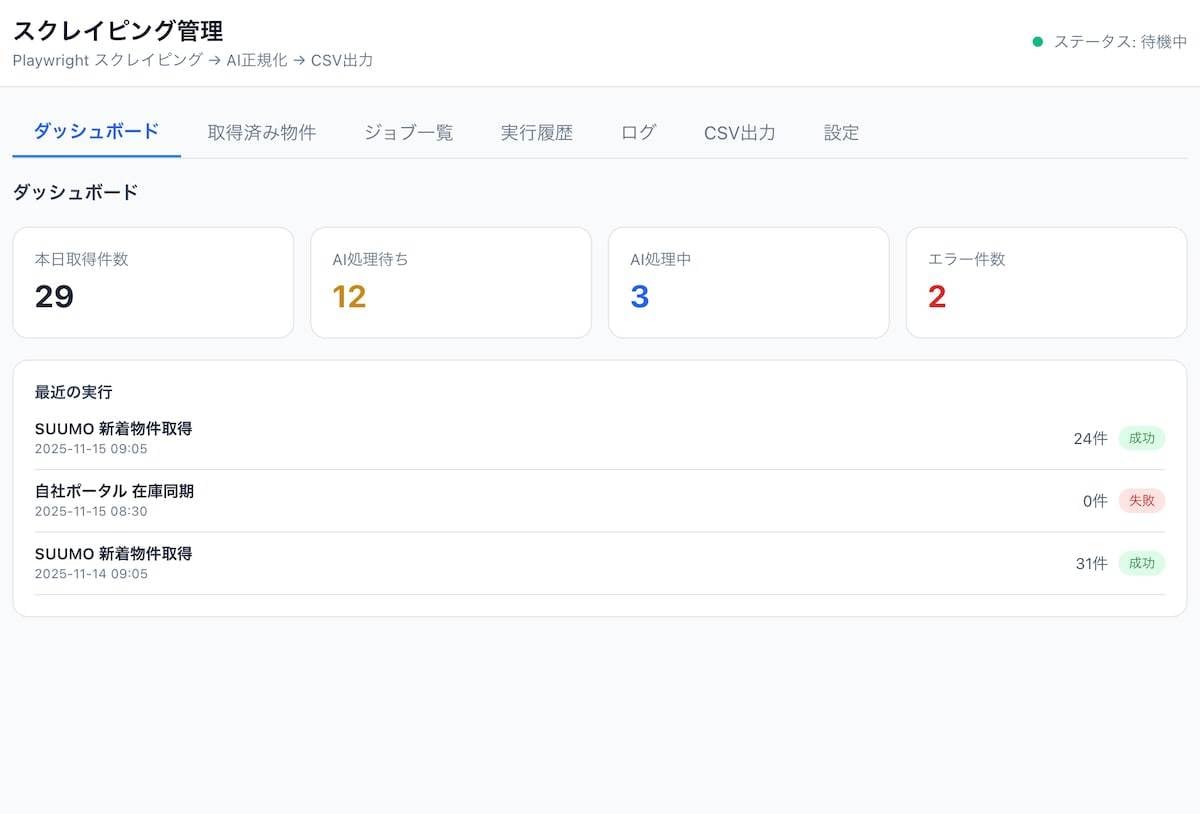Viewport: 1200px width, 814px height.
Task: Go to the 実行履歴 tab
Action: 537,132
